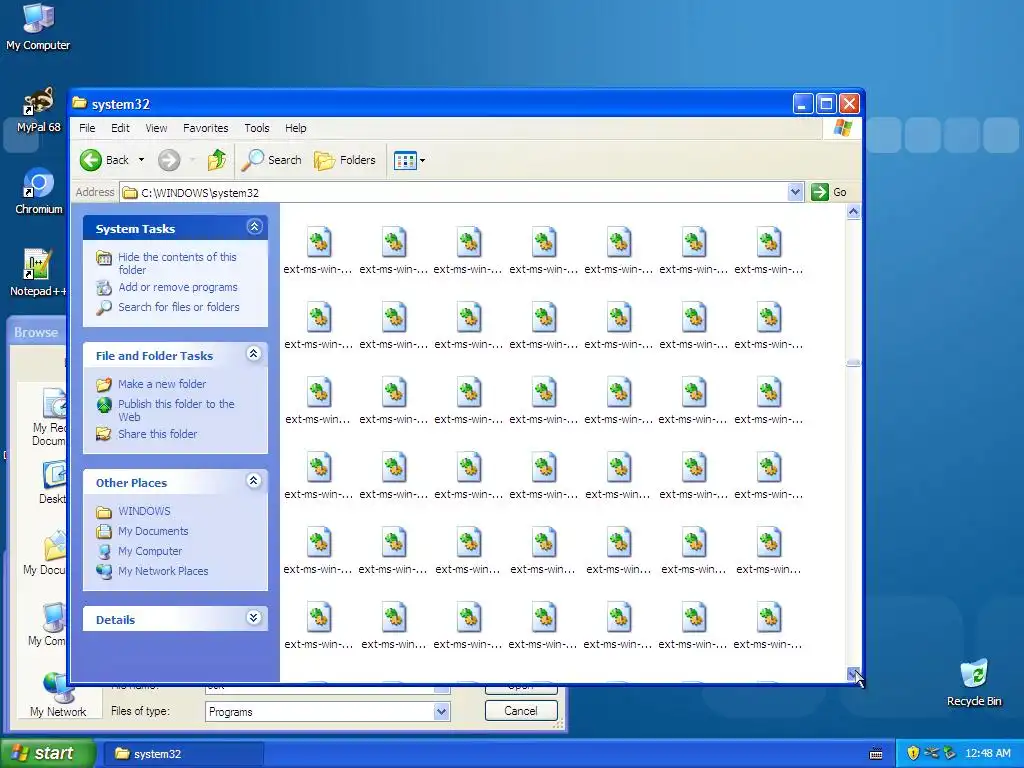Open the Back history dropdown arrow
Viewport: 1024px width, 768px height.
coord(141,160)
